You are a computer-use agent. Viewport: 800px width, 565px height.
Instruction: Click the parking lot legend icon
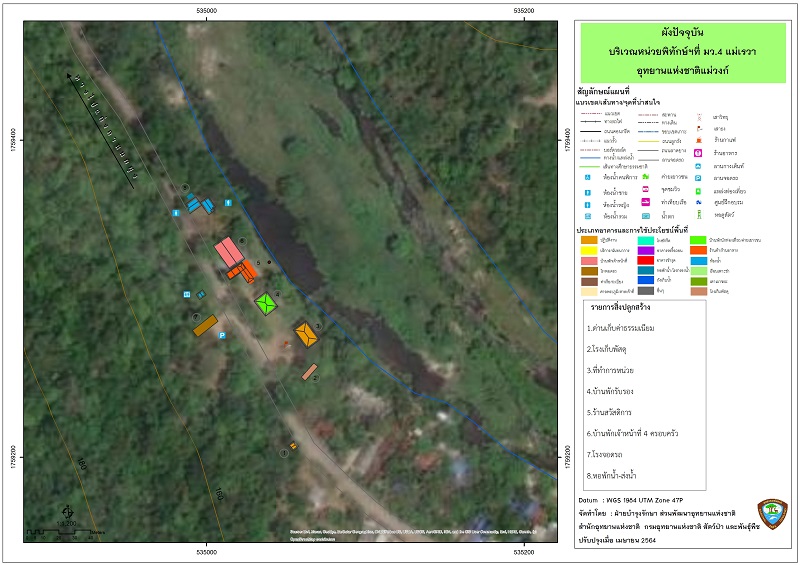click(698, 178)
